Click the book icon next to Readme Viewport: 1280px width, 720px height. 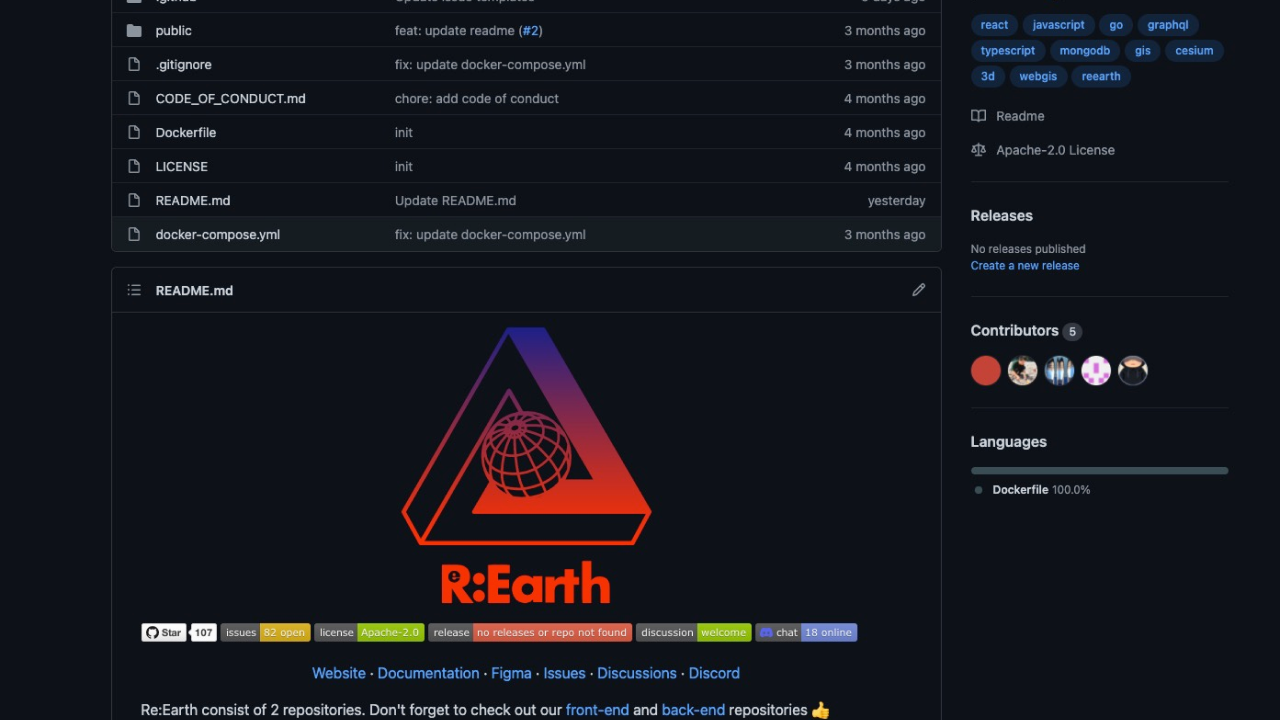coord(979,116)
